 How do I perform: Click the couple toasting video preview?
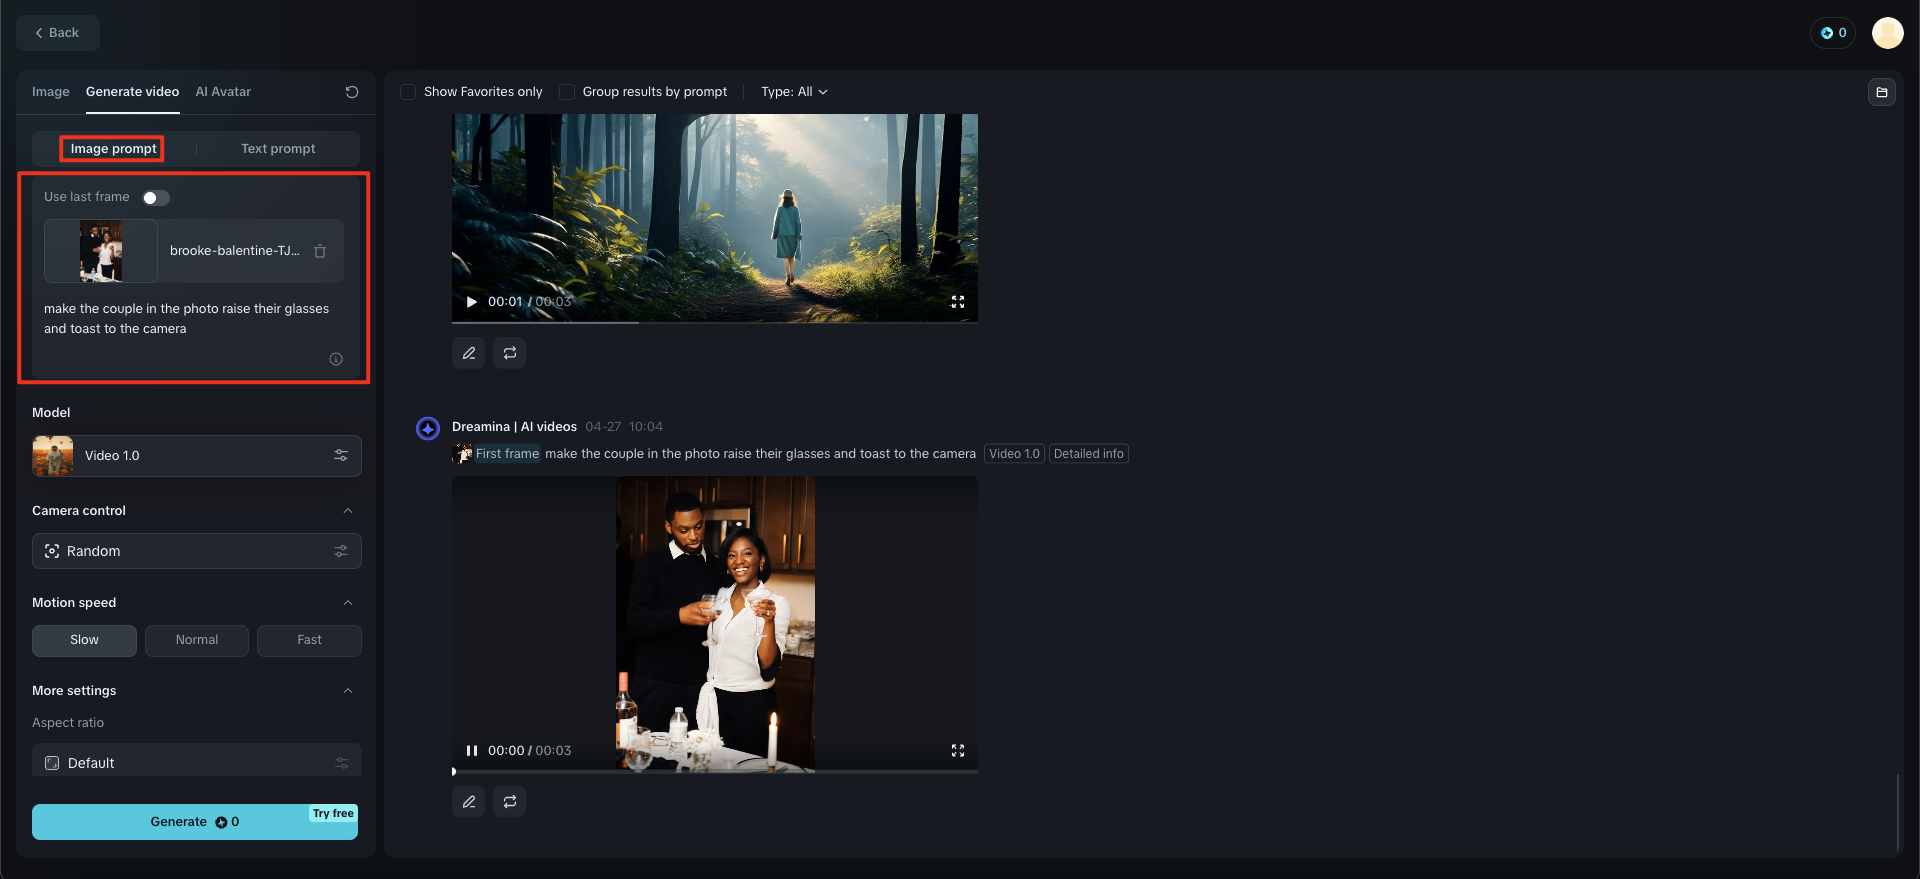[x=715, y=624]
